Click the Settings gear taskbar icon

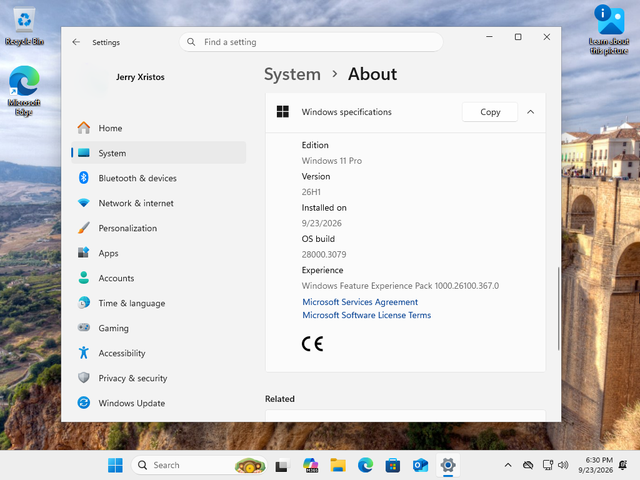(448, 465)
